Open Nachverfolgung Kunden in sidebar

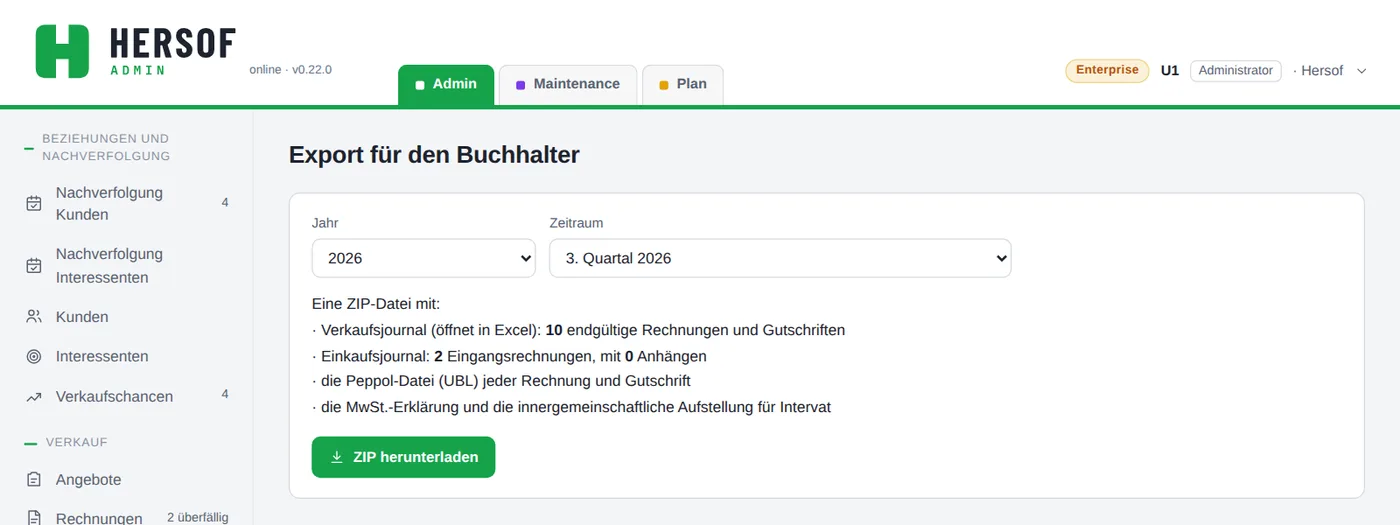127,203
